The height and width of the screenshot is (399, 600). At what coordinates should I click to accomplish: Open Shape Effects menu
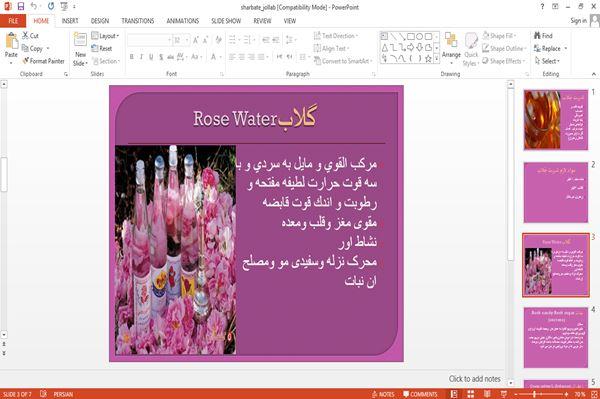pos(503,61)
